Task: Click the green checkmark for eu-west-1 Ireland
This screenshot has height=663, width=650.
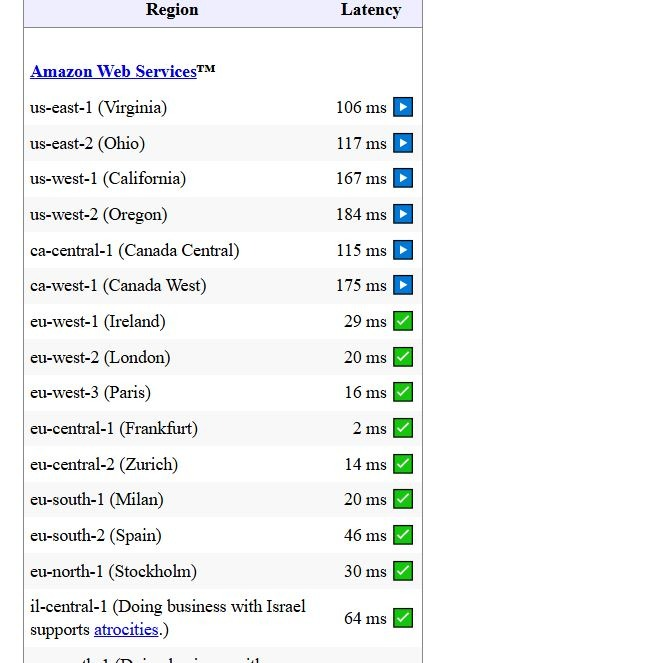Action: pos(403,321)
